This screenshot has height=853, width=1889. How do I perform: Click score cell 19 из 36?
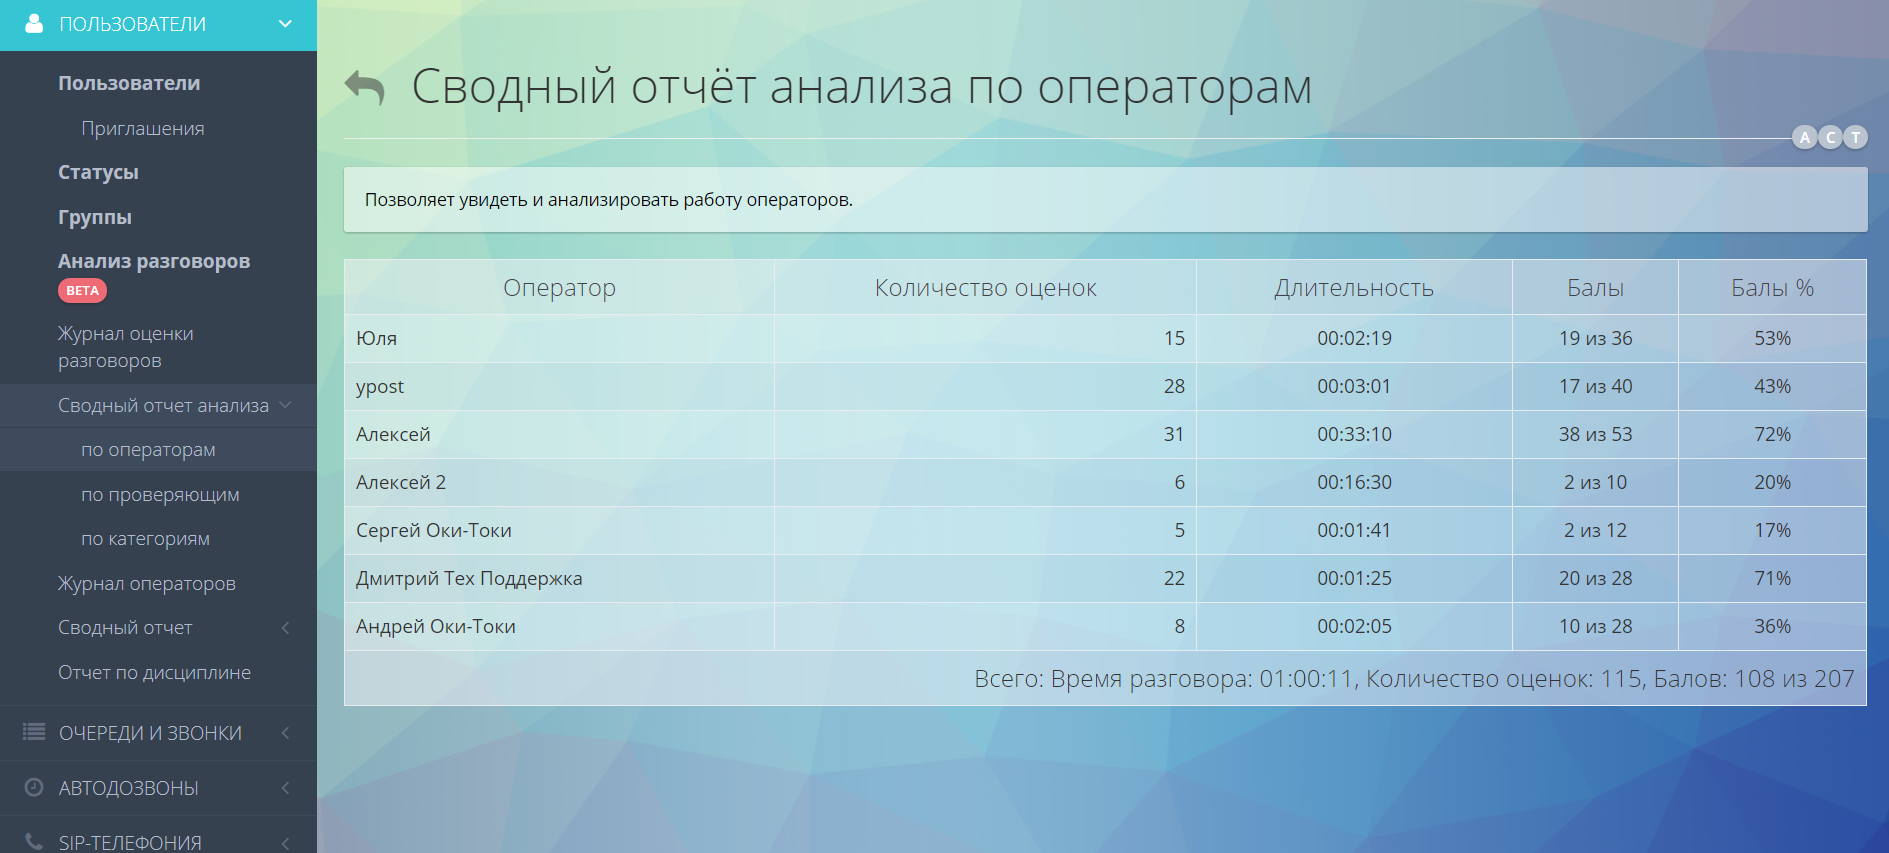(1595, 338)
